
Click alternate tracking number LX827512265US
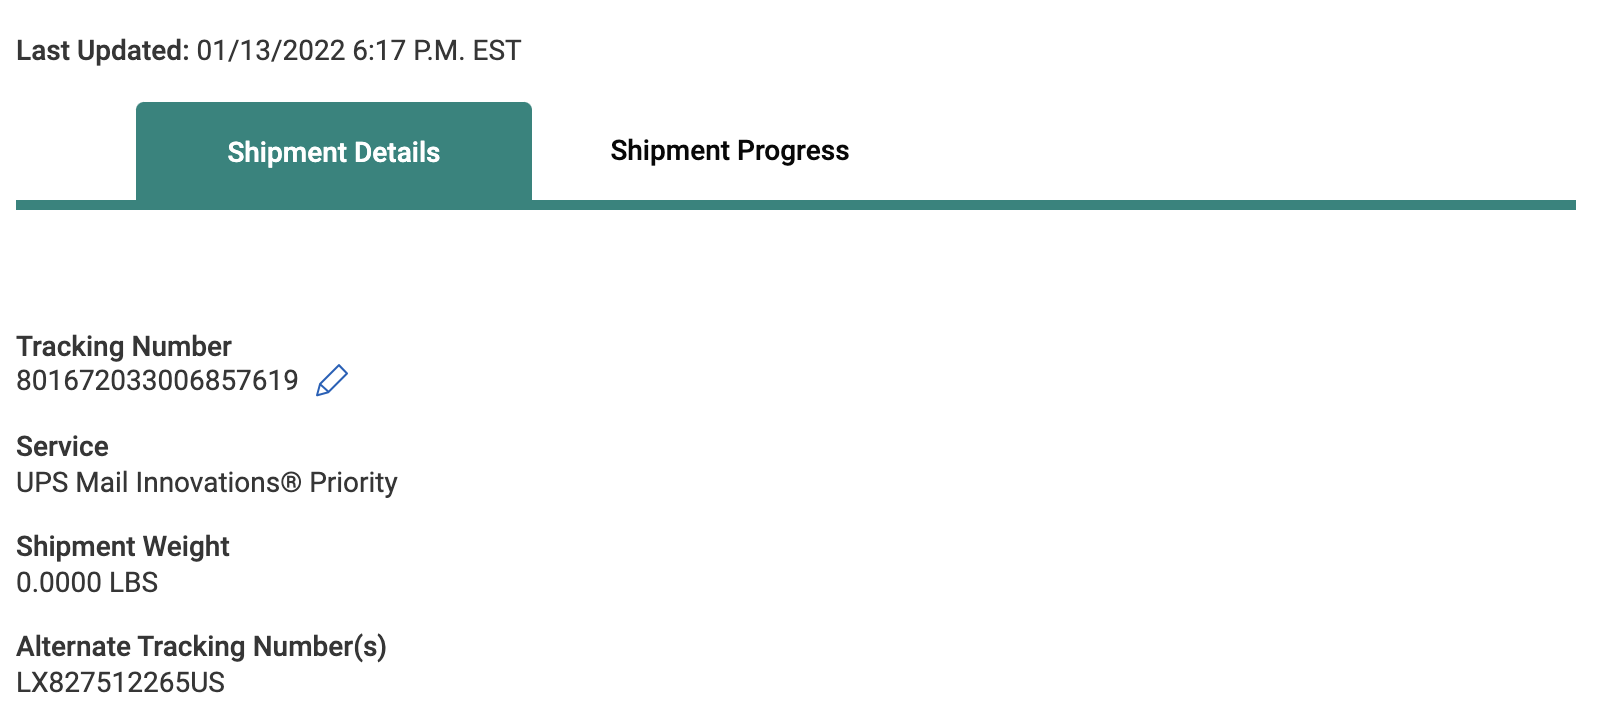(120, 683)
